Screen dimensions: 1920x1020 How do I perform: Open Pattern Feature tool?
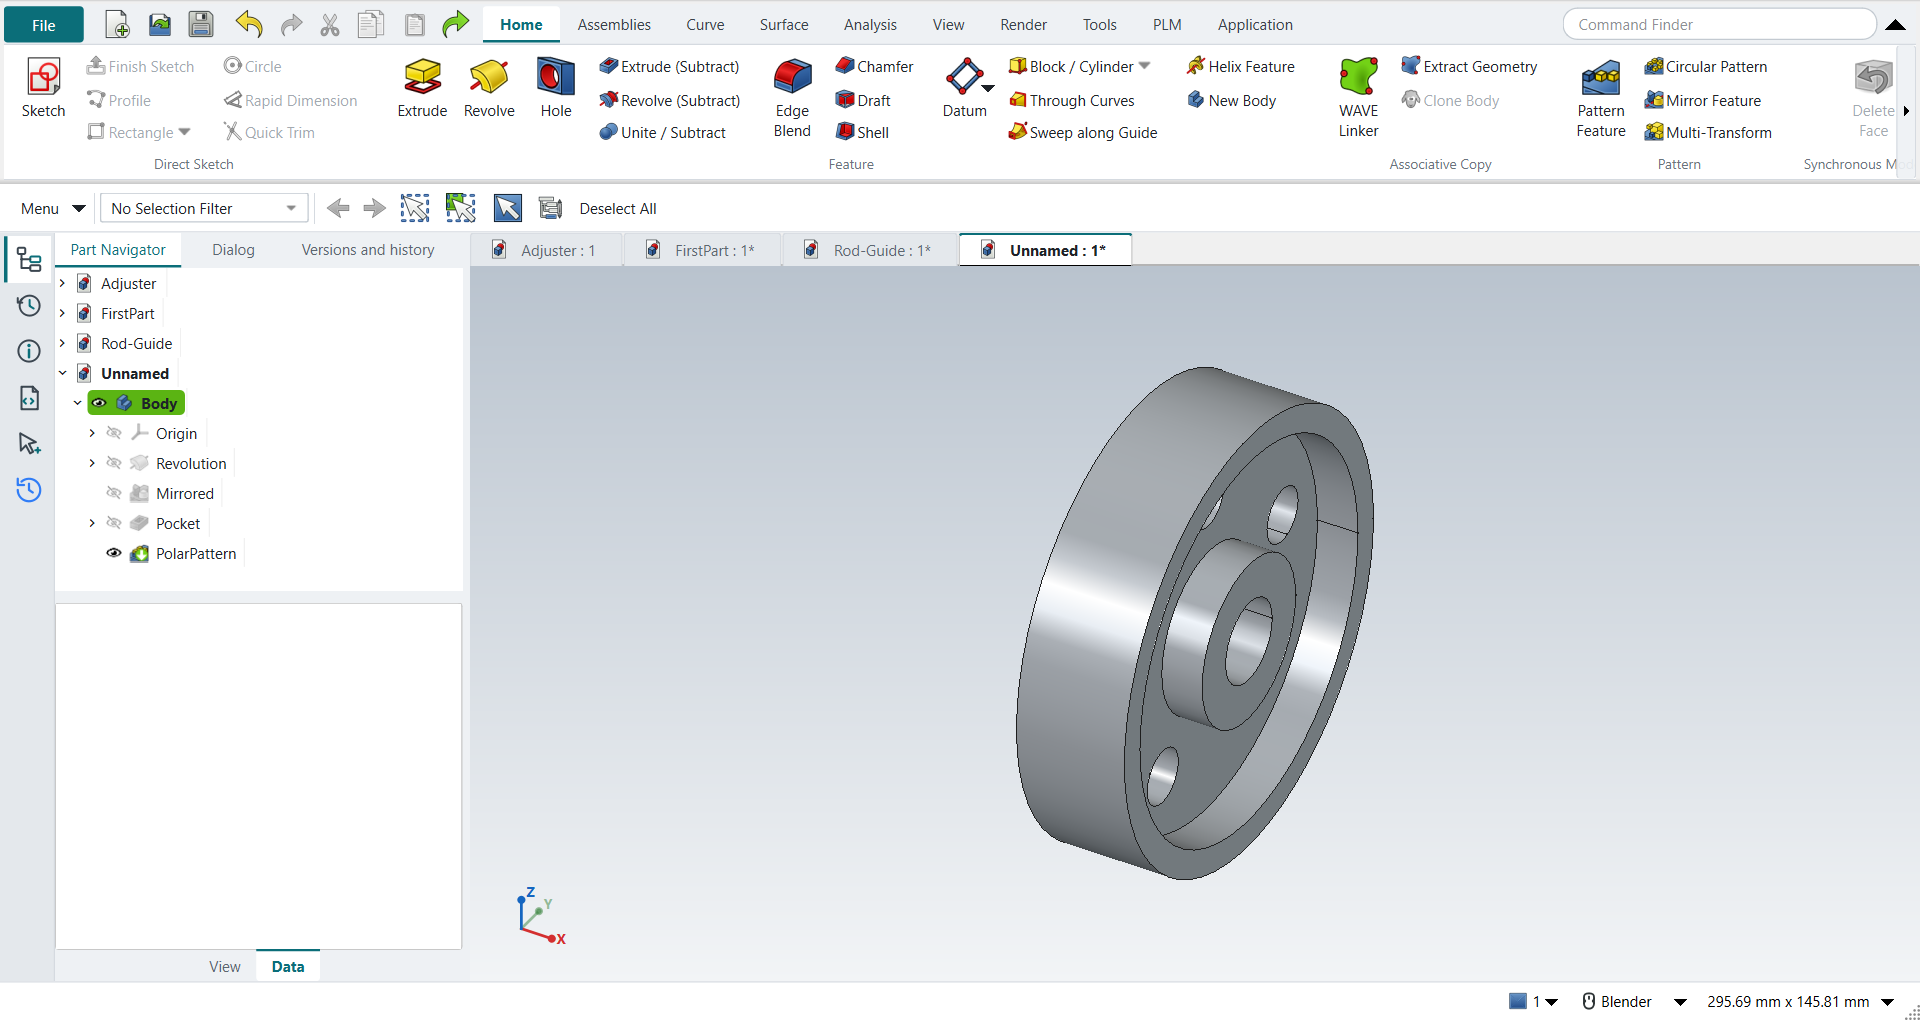(x=1601, y=98)
